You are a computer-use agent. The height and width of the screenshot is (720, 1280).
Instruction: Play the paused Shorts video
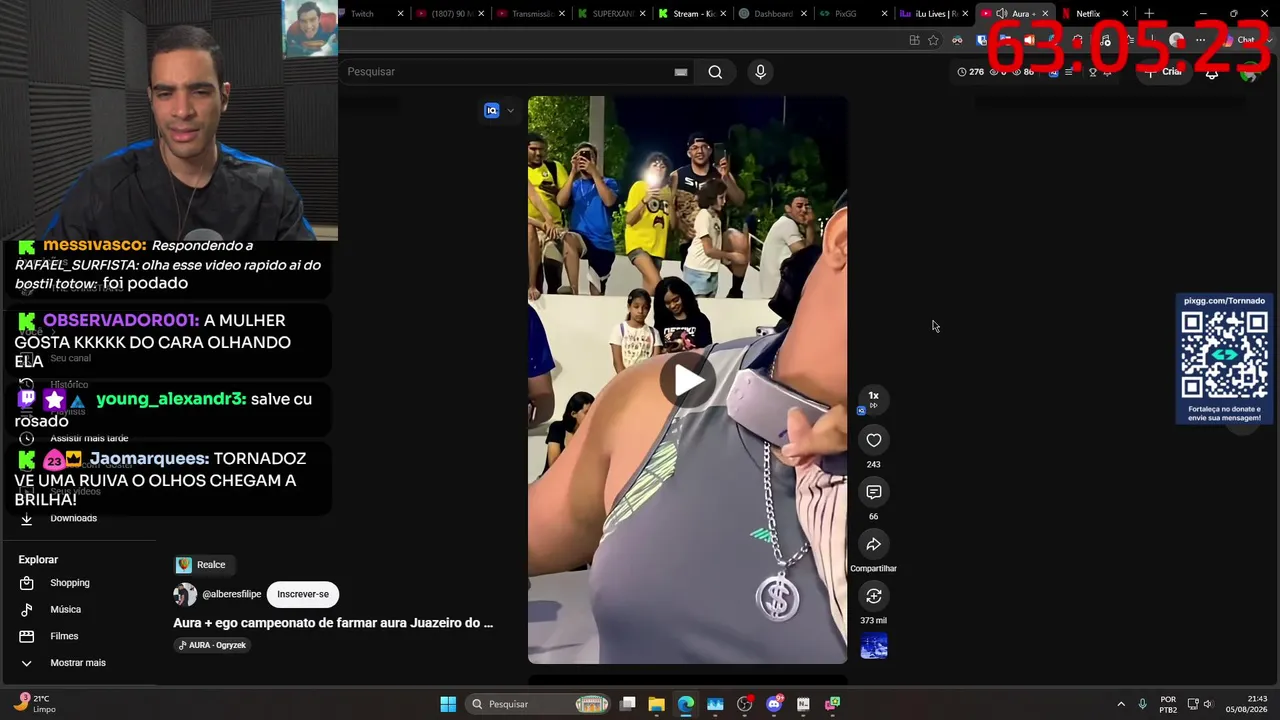click(x=688, y=380)
